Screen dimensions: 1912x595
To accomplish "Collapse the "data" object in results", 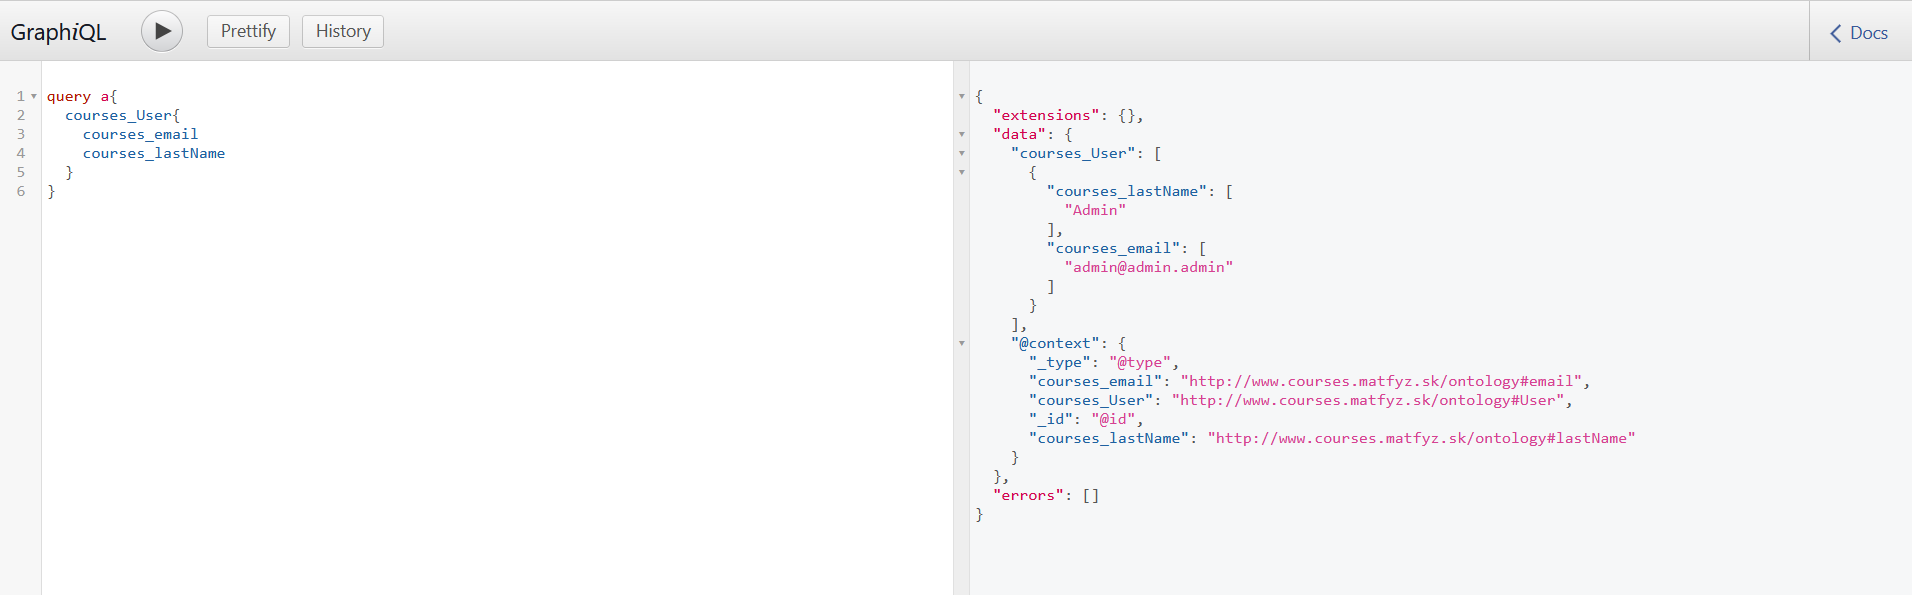I will pos(962,135).
